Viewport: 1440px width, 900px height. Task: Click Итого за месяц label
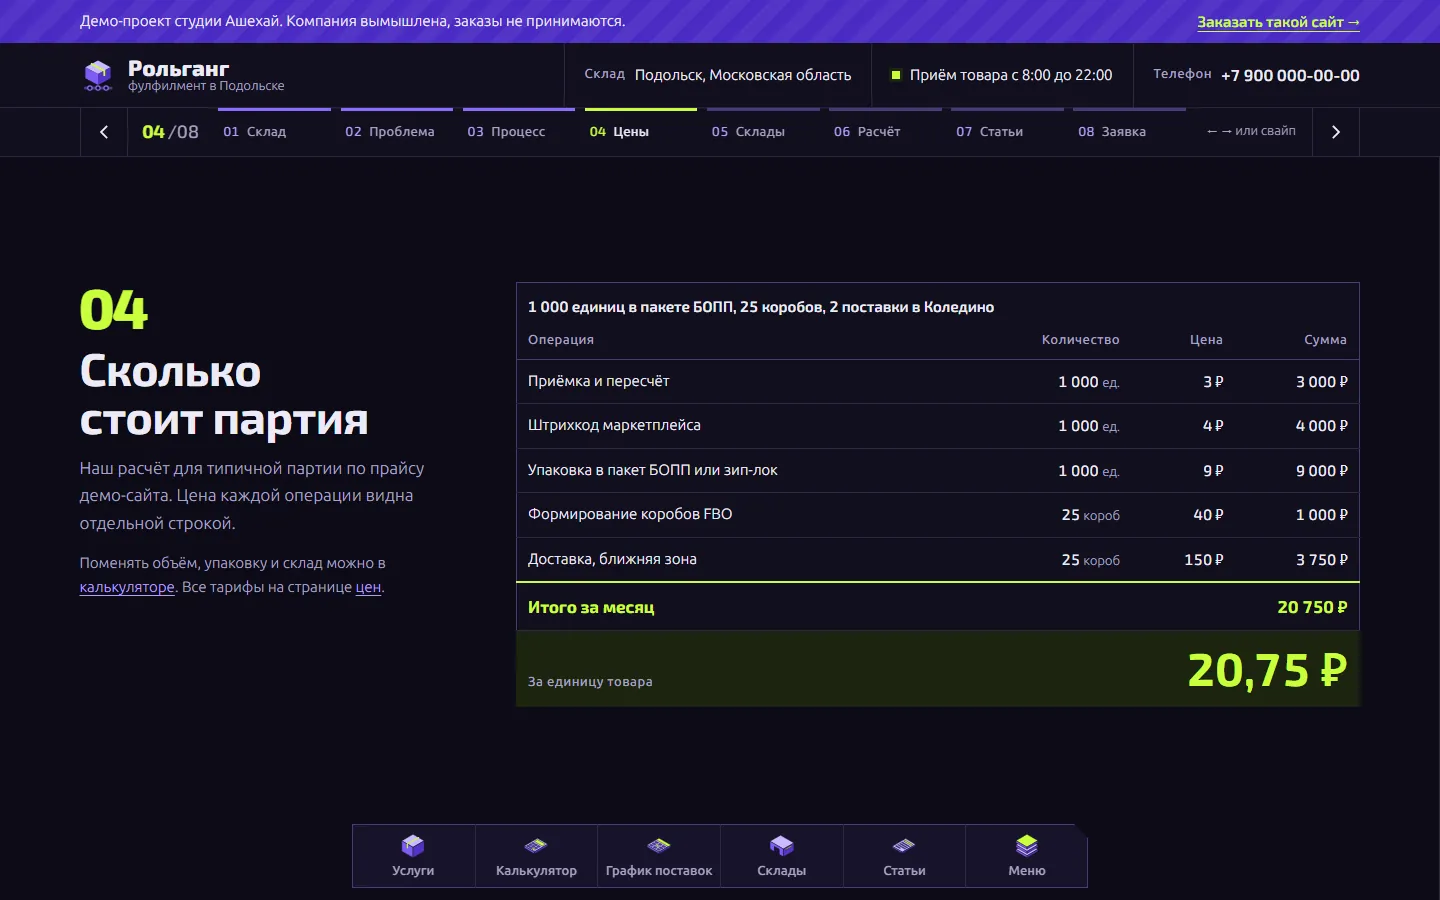591,607
